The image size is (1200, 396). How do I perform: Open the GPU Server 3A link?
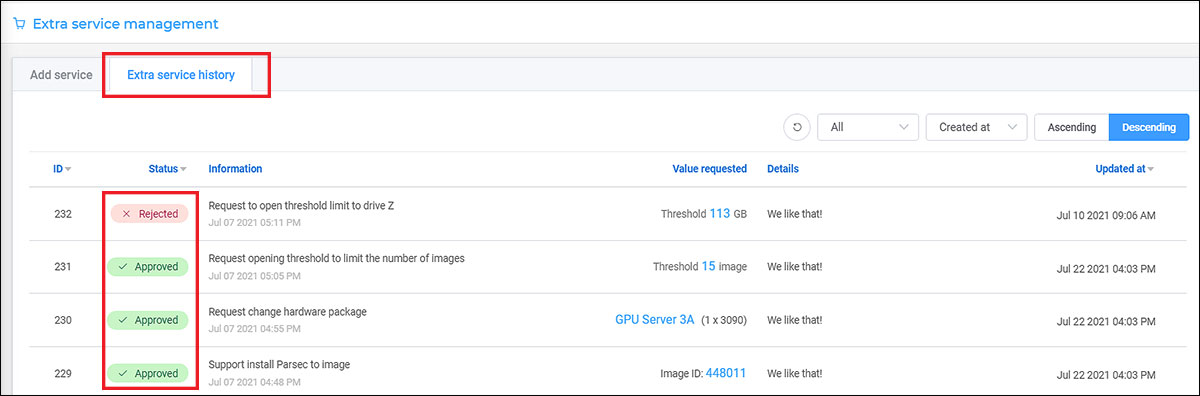tap(654, 320)
